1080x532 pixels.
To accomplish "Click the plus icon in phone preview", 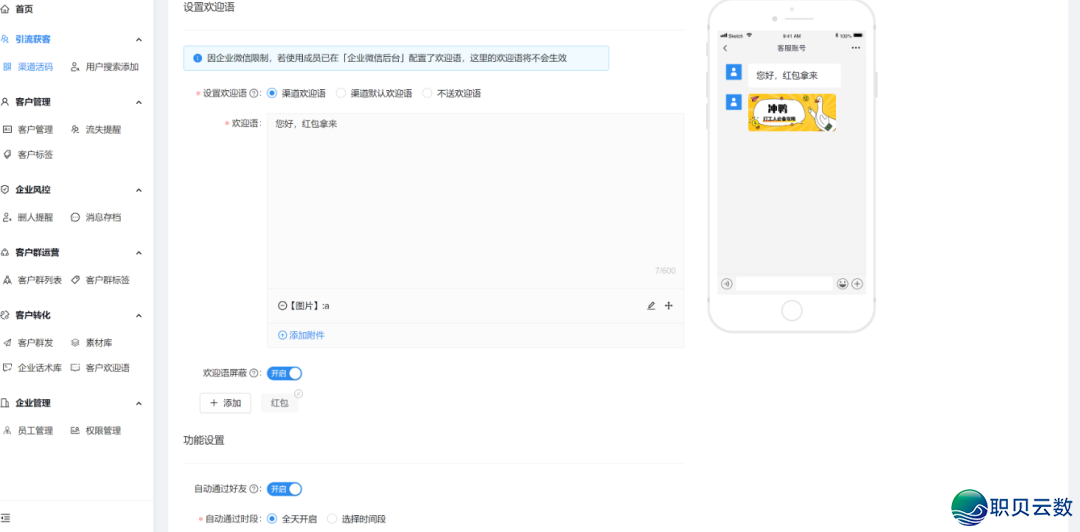I will [857, 283].
